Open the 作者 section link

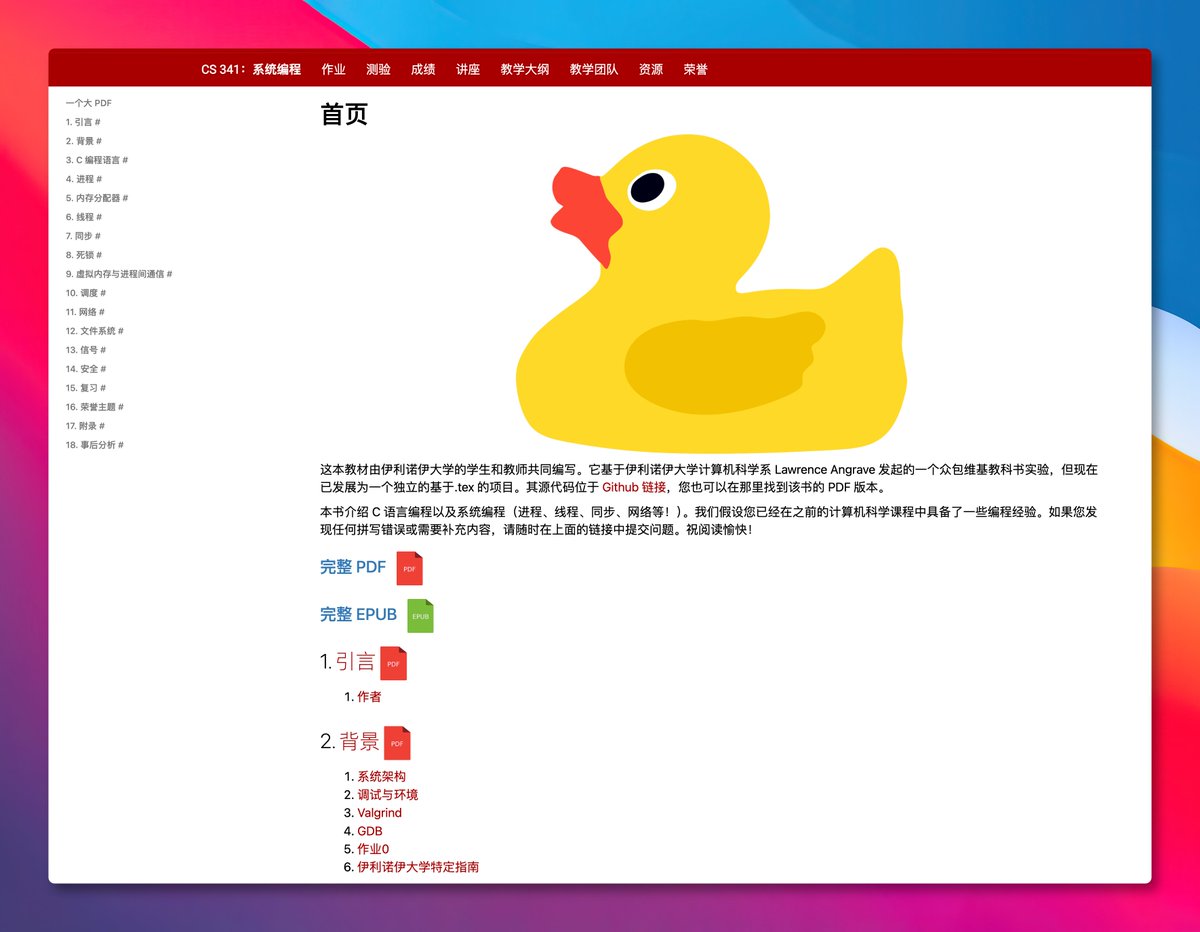point(369,697)
